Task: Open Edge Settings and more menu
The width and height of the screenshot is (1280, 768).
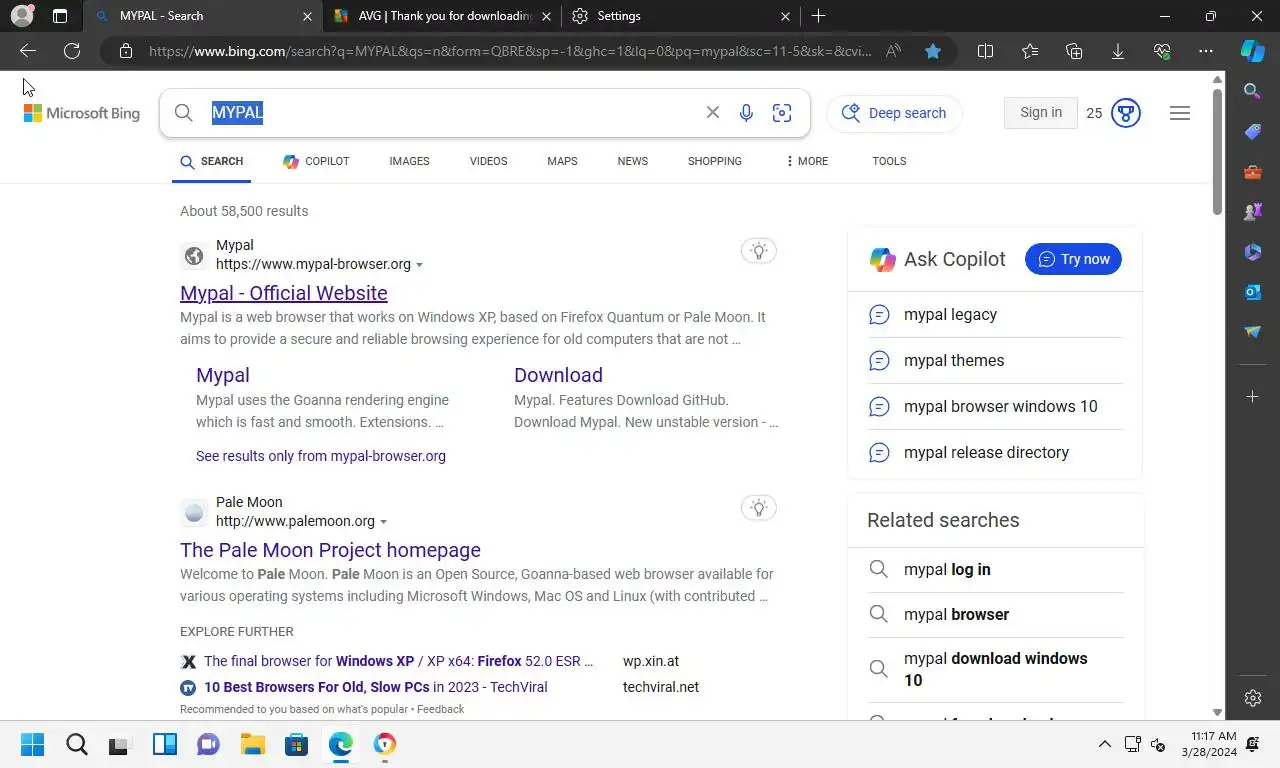Action: point(1206,51)
